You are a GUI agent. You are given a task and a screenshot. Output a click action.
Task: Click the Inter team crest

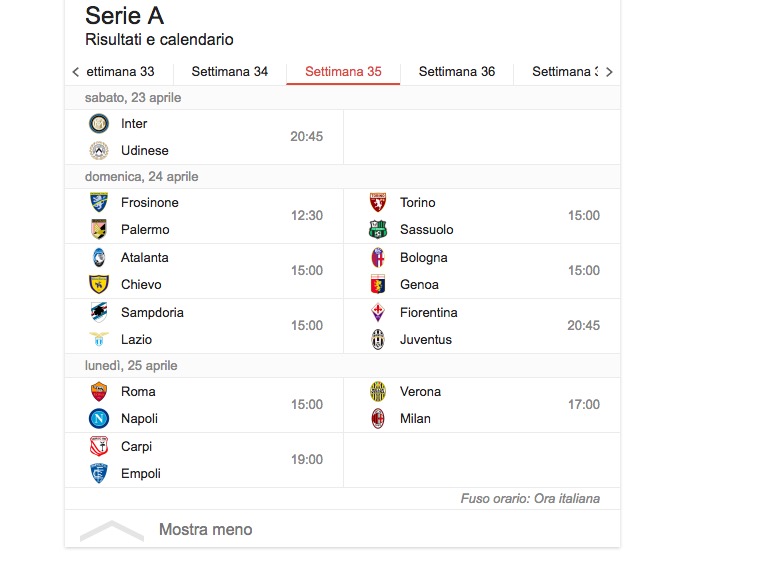tap(98, 124)
